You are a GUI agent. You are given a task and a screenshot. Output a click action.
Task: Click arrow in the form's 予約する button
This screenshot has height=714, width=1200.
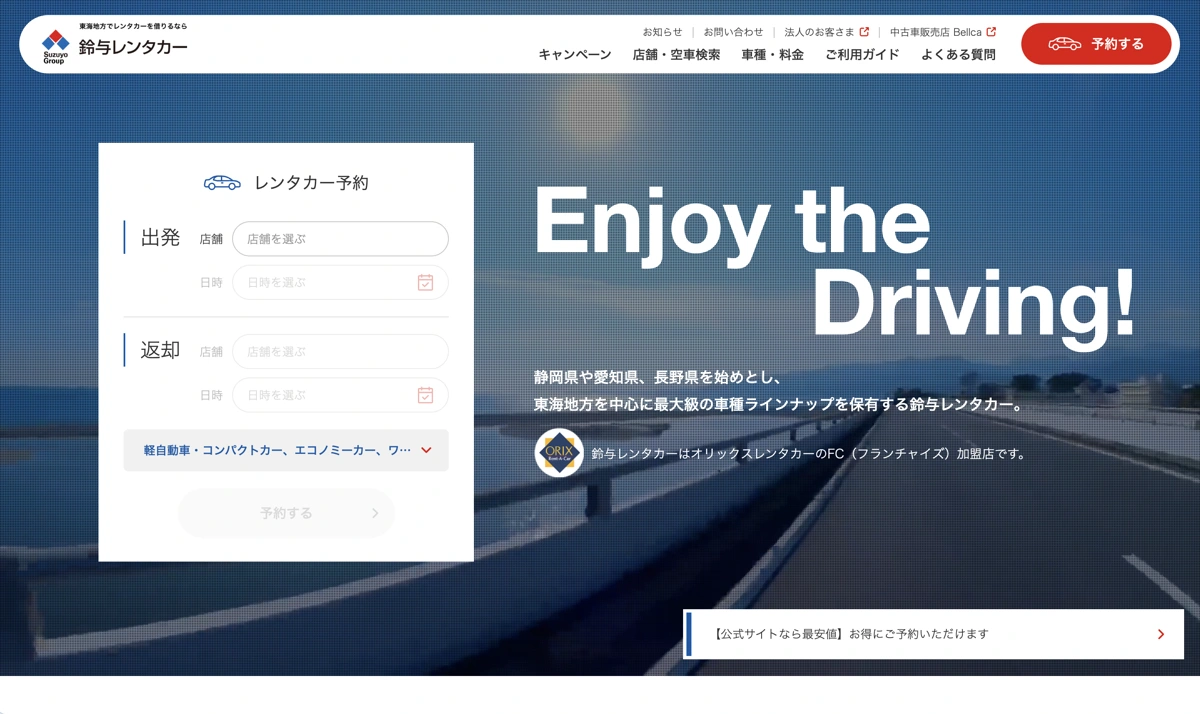pos(375,513)
